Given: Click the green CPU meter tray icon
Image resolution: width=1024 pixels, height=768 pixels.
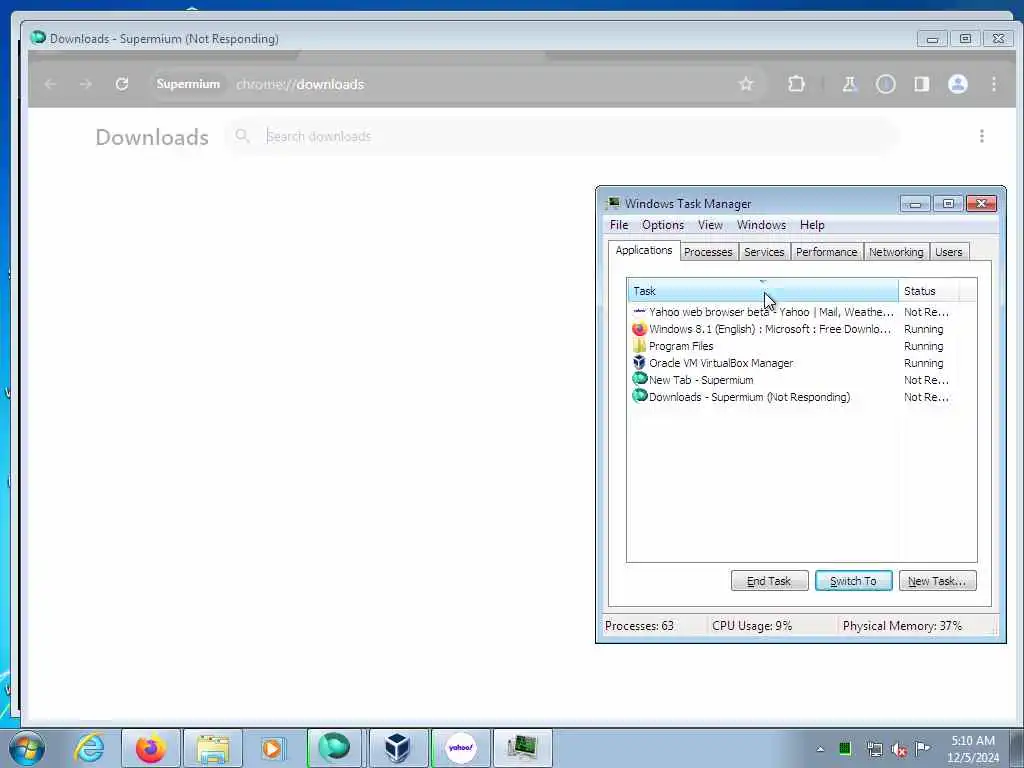Looking at the screenshot, I should pos(845,748).
